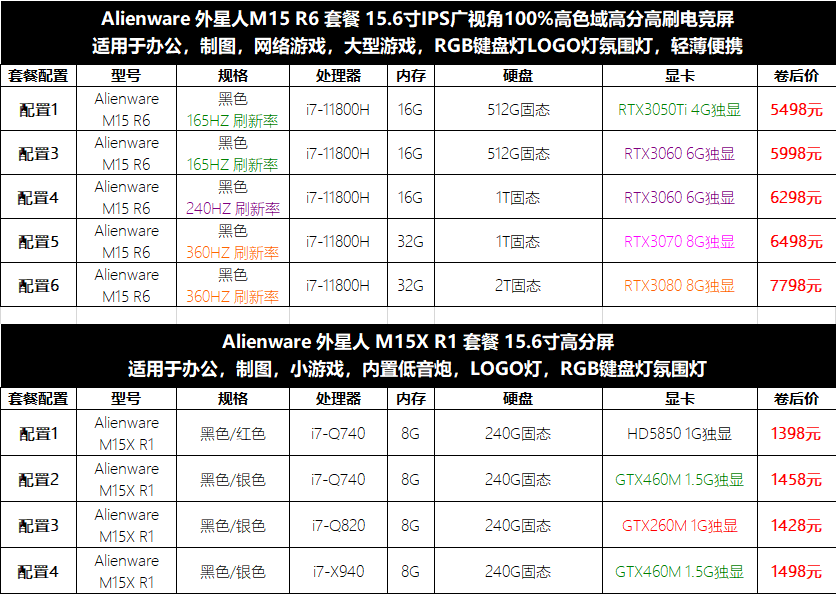
Task: Select 8G memory in the GTX260M row
Action: [x=411, y=526]
